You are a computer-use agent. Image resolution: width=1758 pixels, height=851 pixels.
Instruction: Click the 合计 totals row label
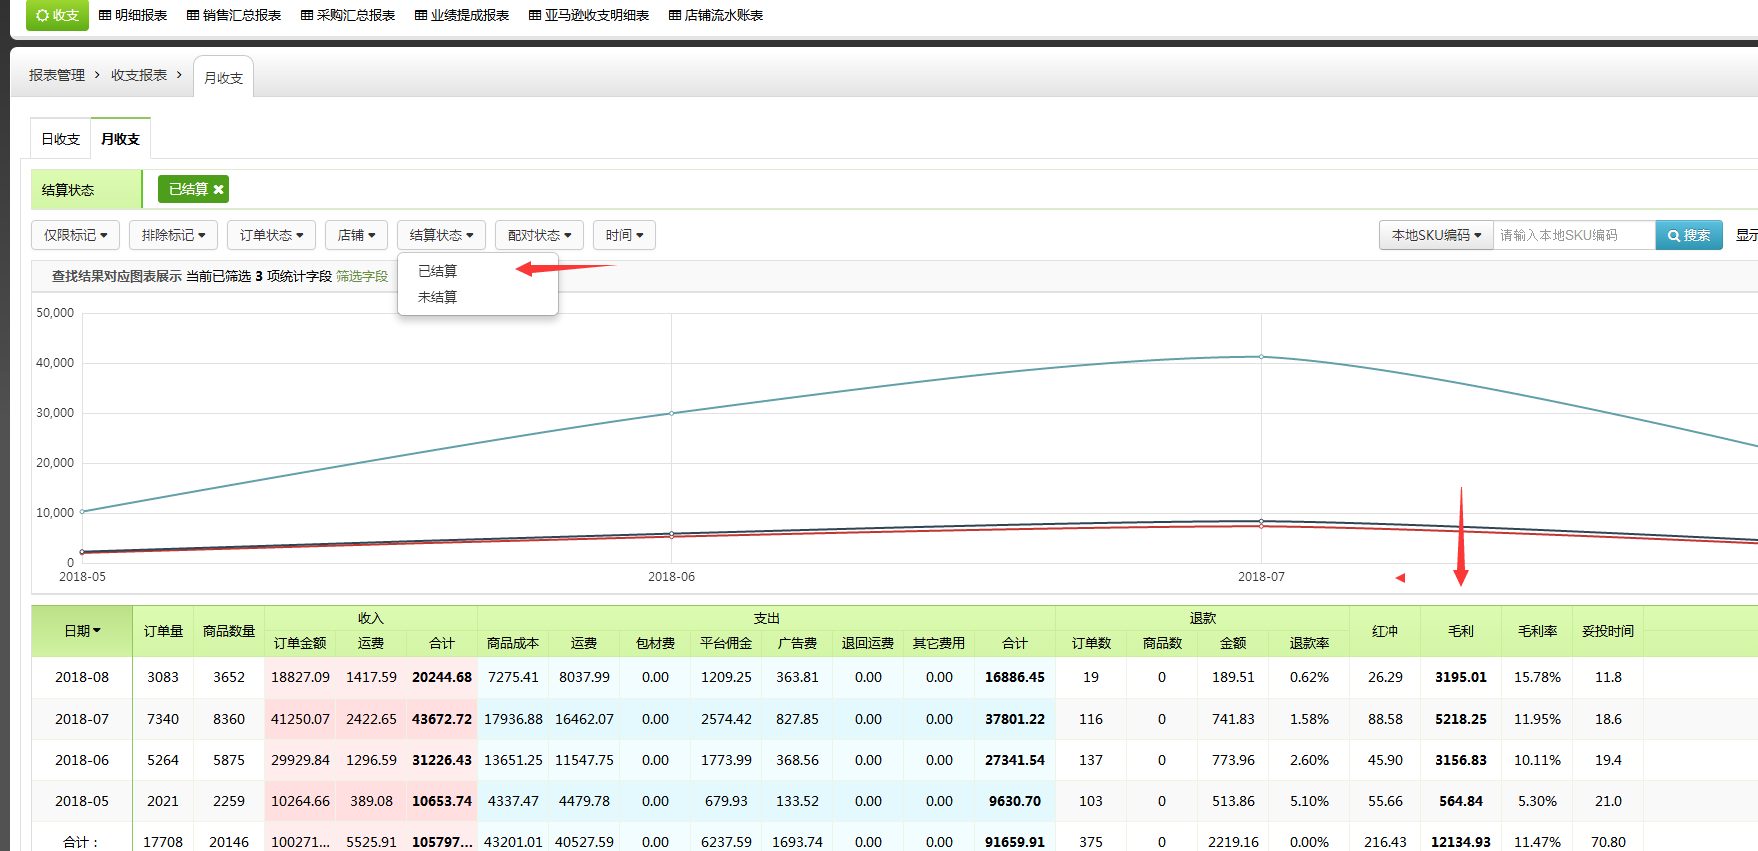coord(82,842)
